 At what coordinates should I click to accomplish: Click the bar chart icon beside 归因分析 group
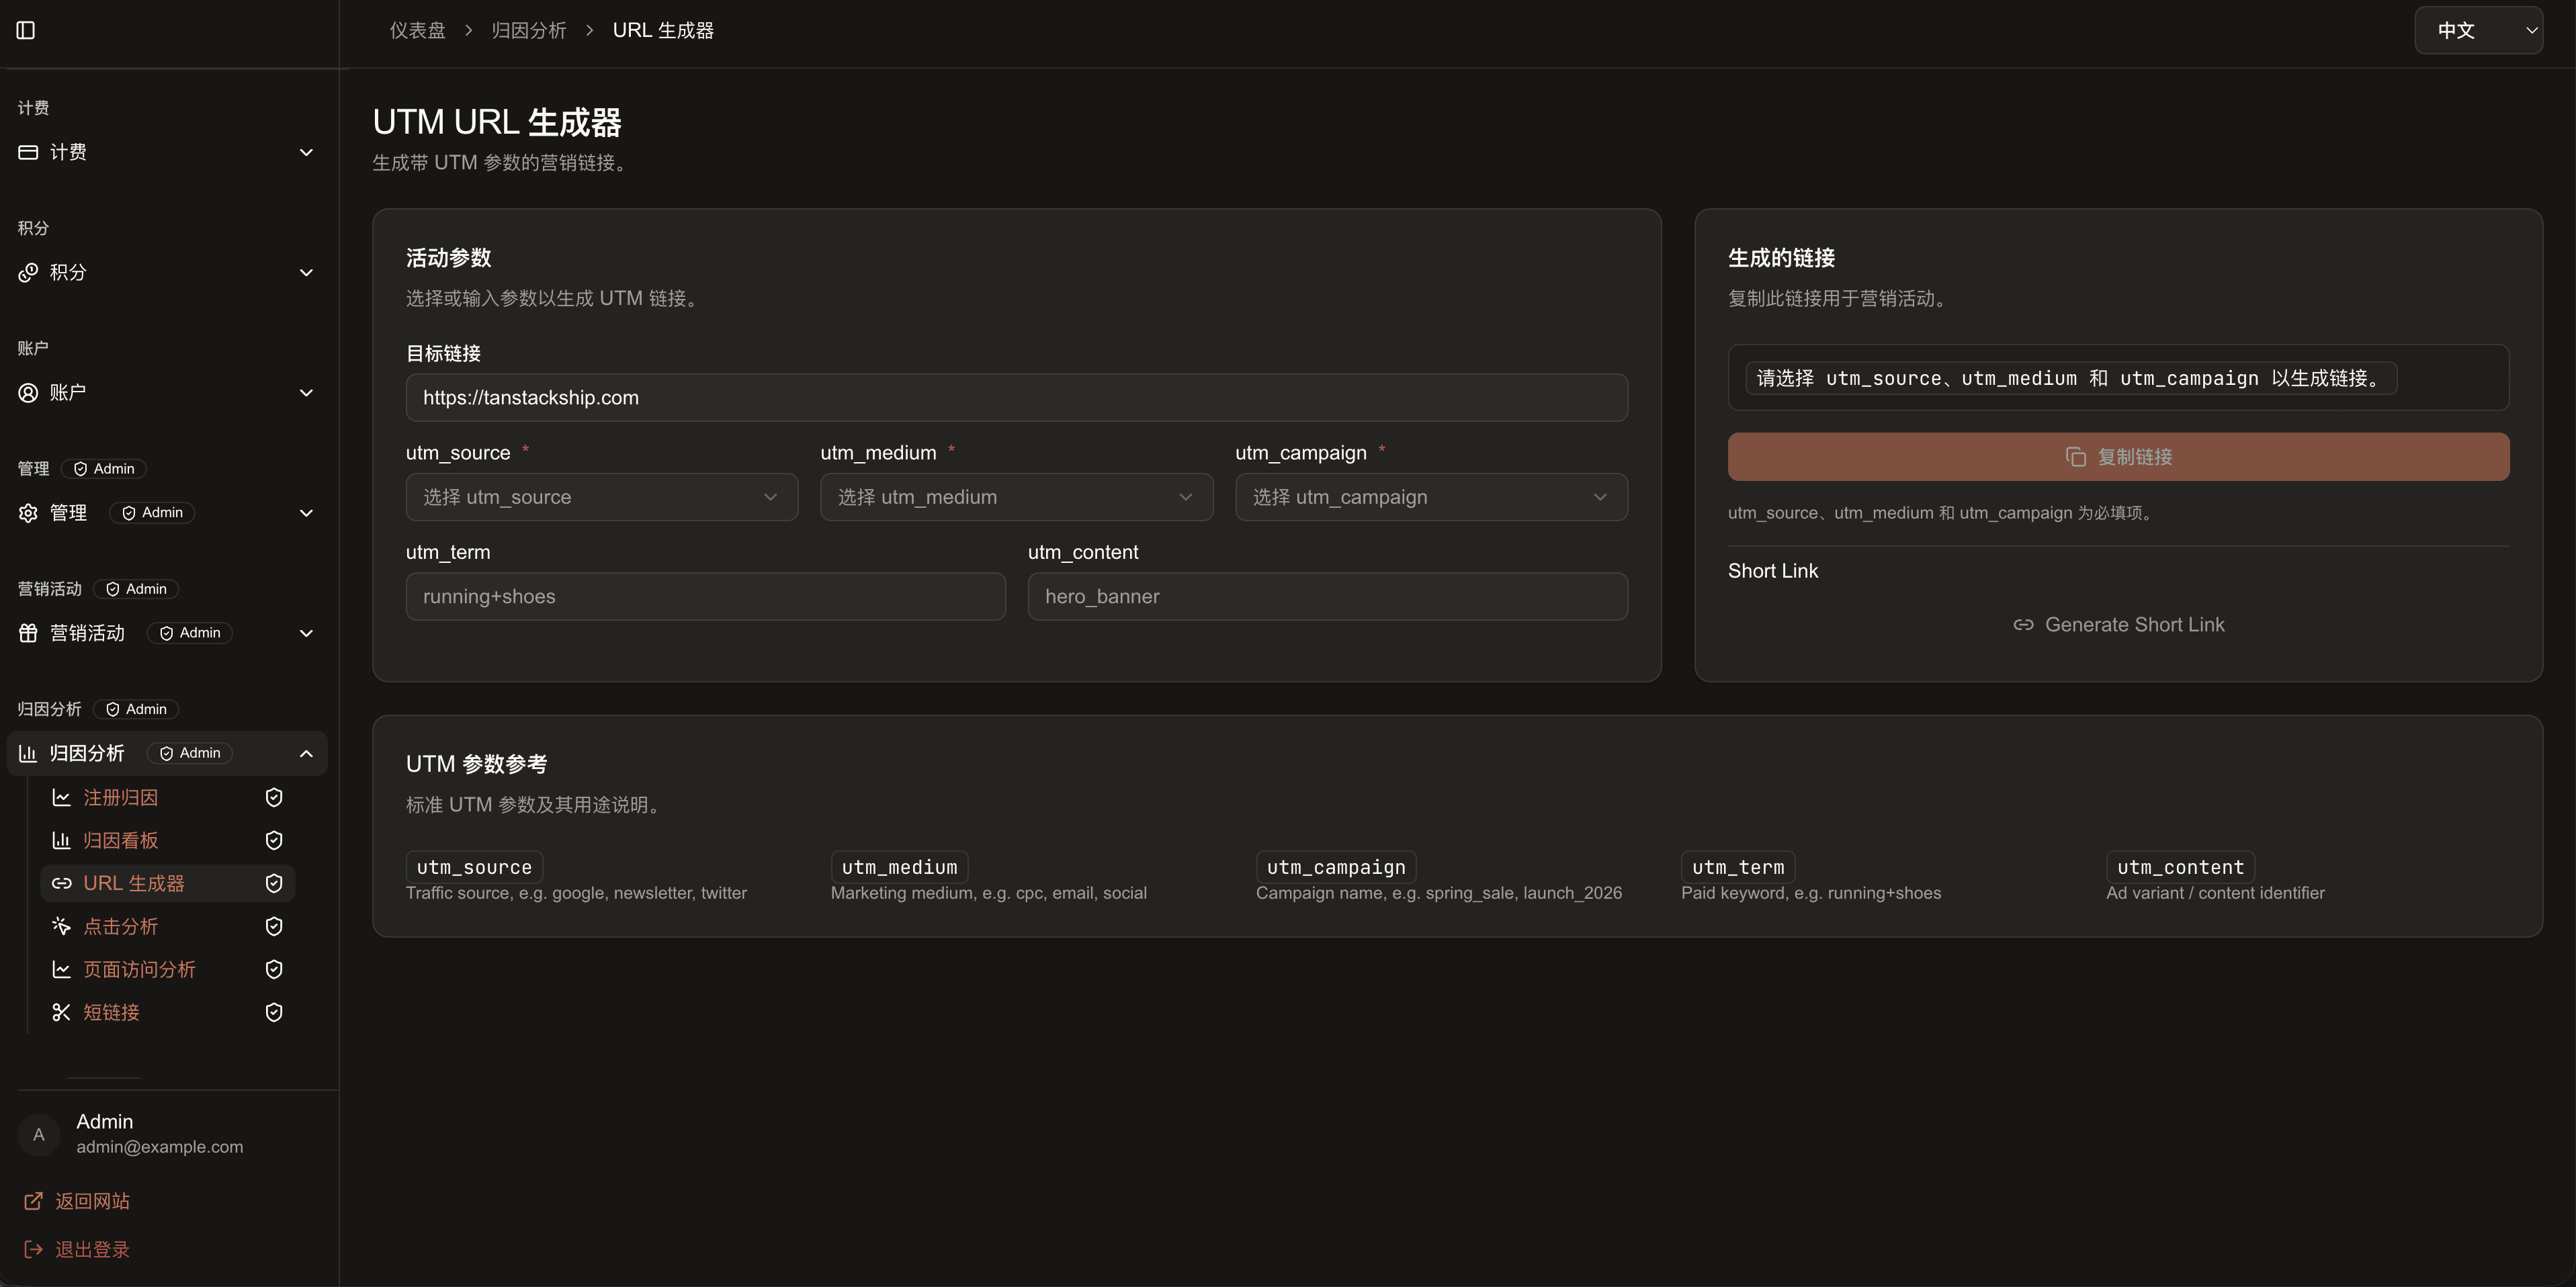(x=28, y=753)
